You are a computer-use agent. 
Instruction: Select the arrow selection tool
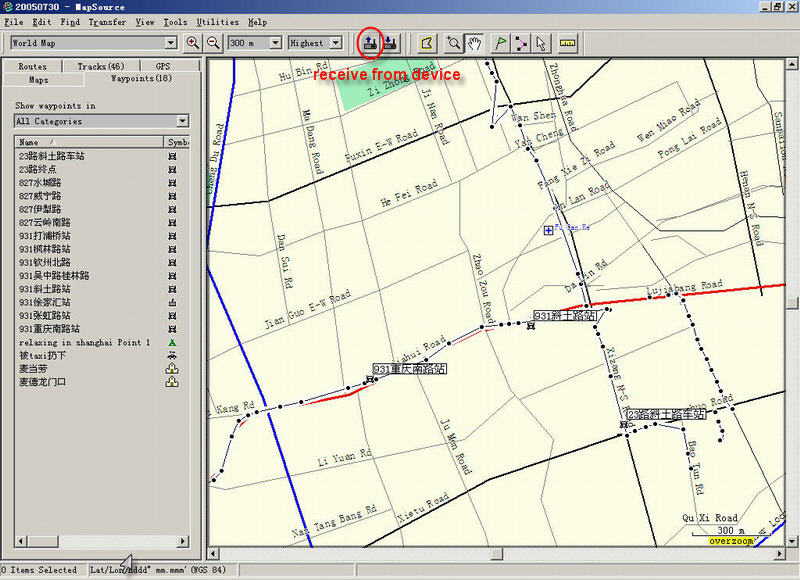tap(541, 43)
